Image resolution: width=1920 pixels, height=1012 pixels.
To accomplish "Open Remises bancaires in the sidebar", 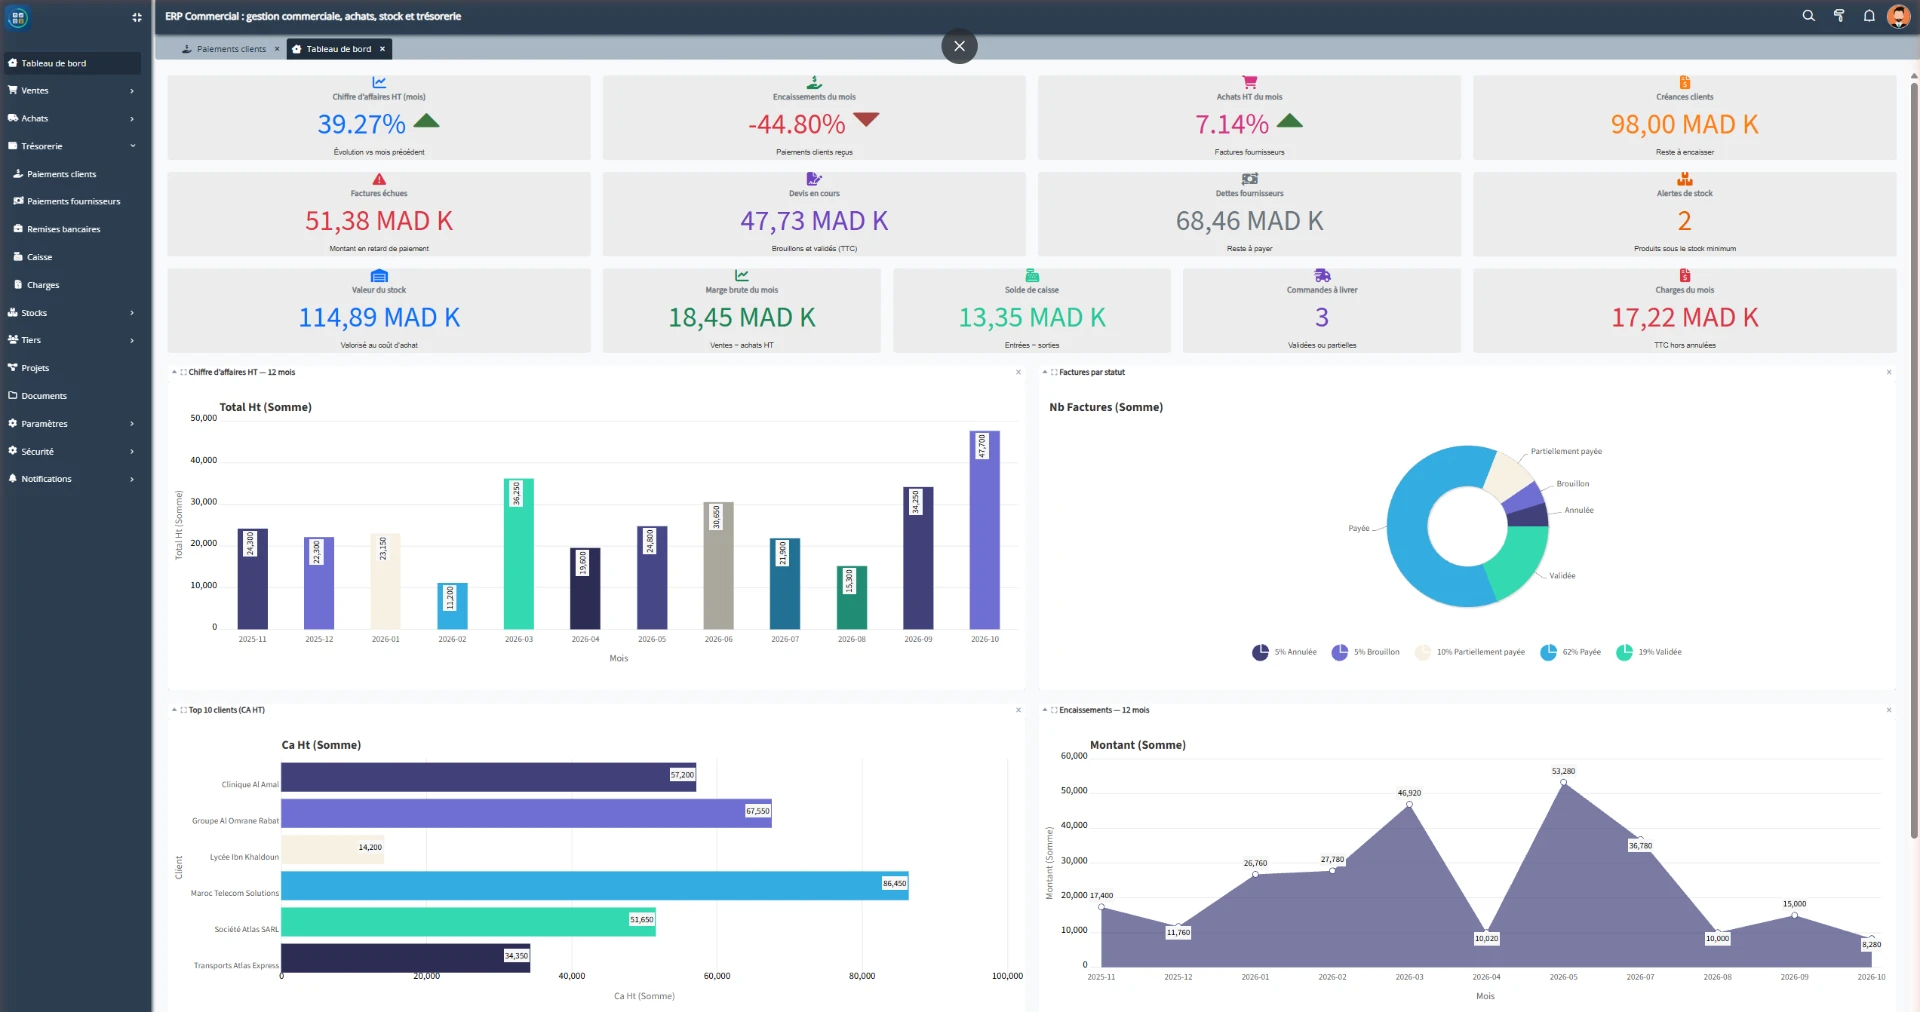I will coord(72,230).
